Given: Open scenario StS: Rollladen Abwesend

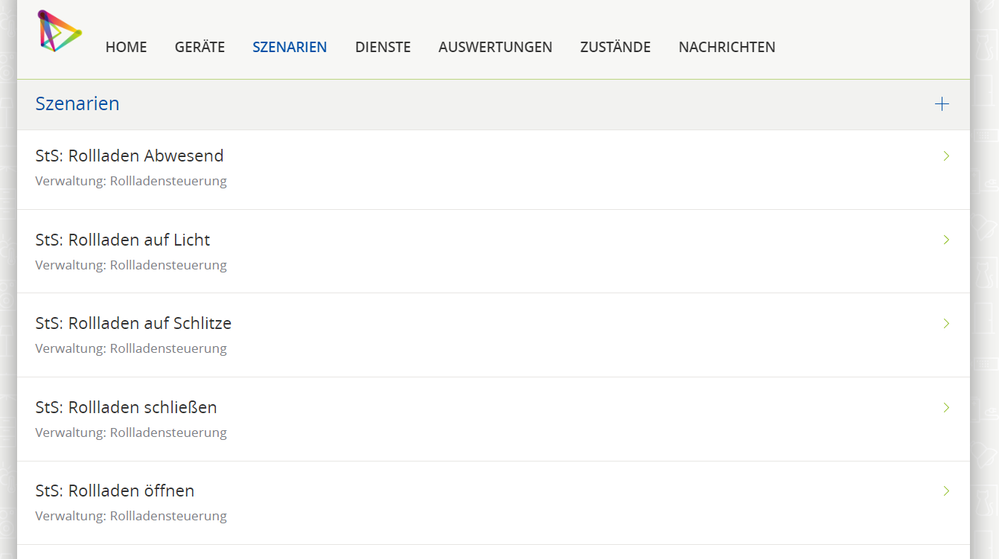Looking at the screenshot, I should [129, 156].
